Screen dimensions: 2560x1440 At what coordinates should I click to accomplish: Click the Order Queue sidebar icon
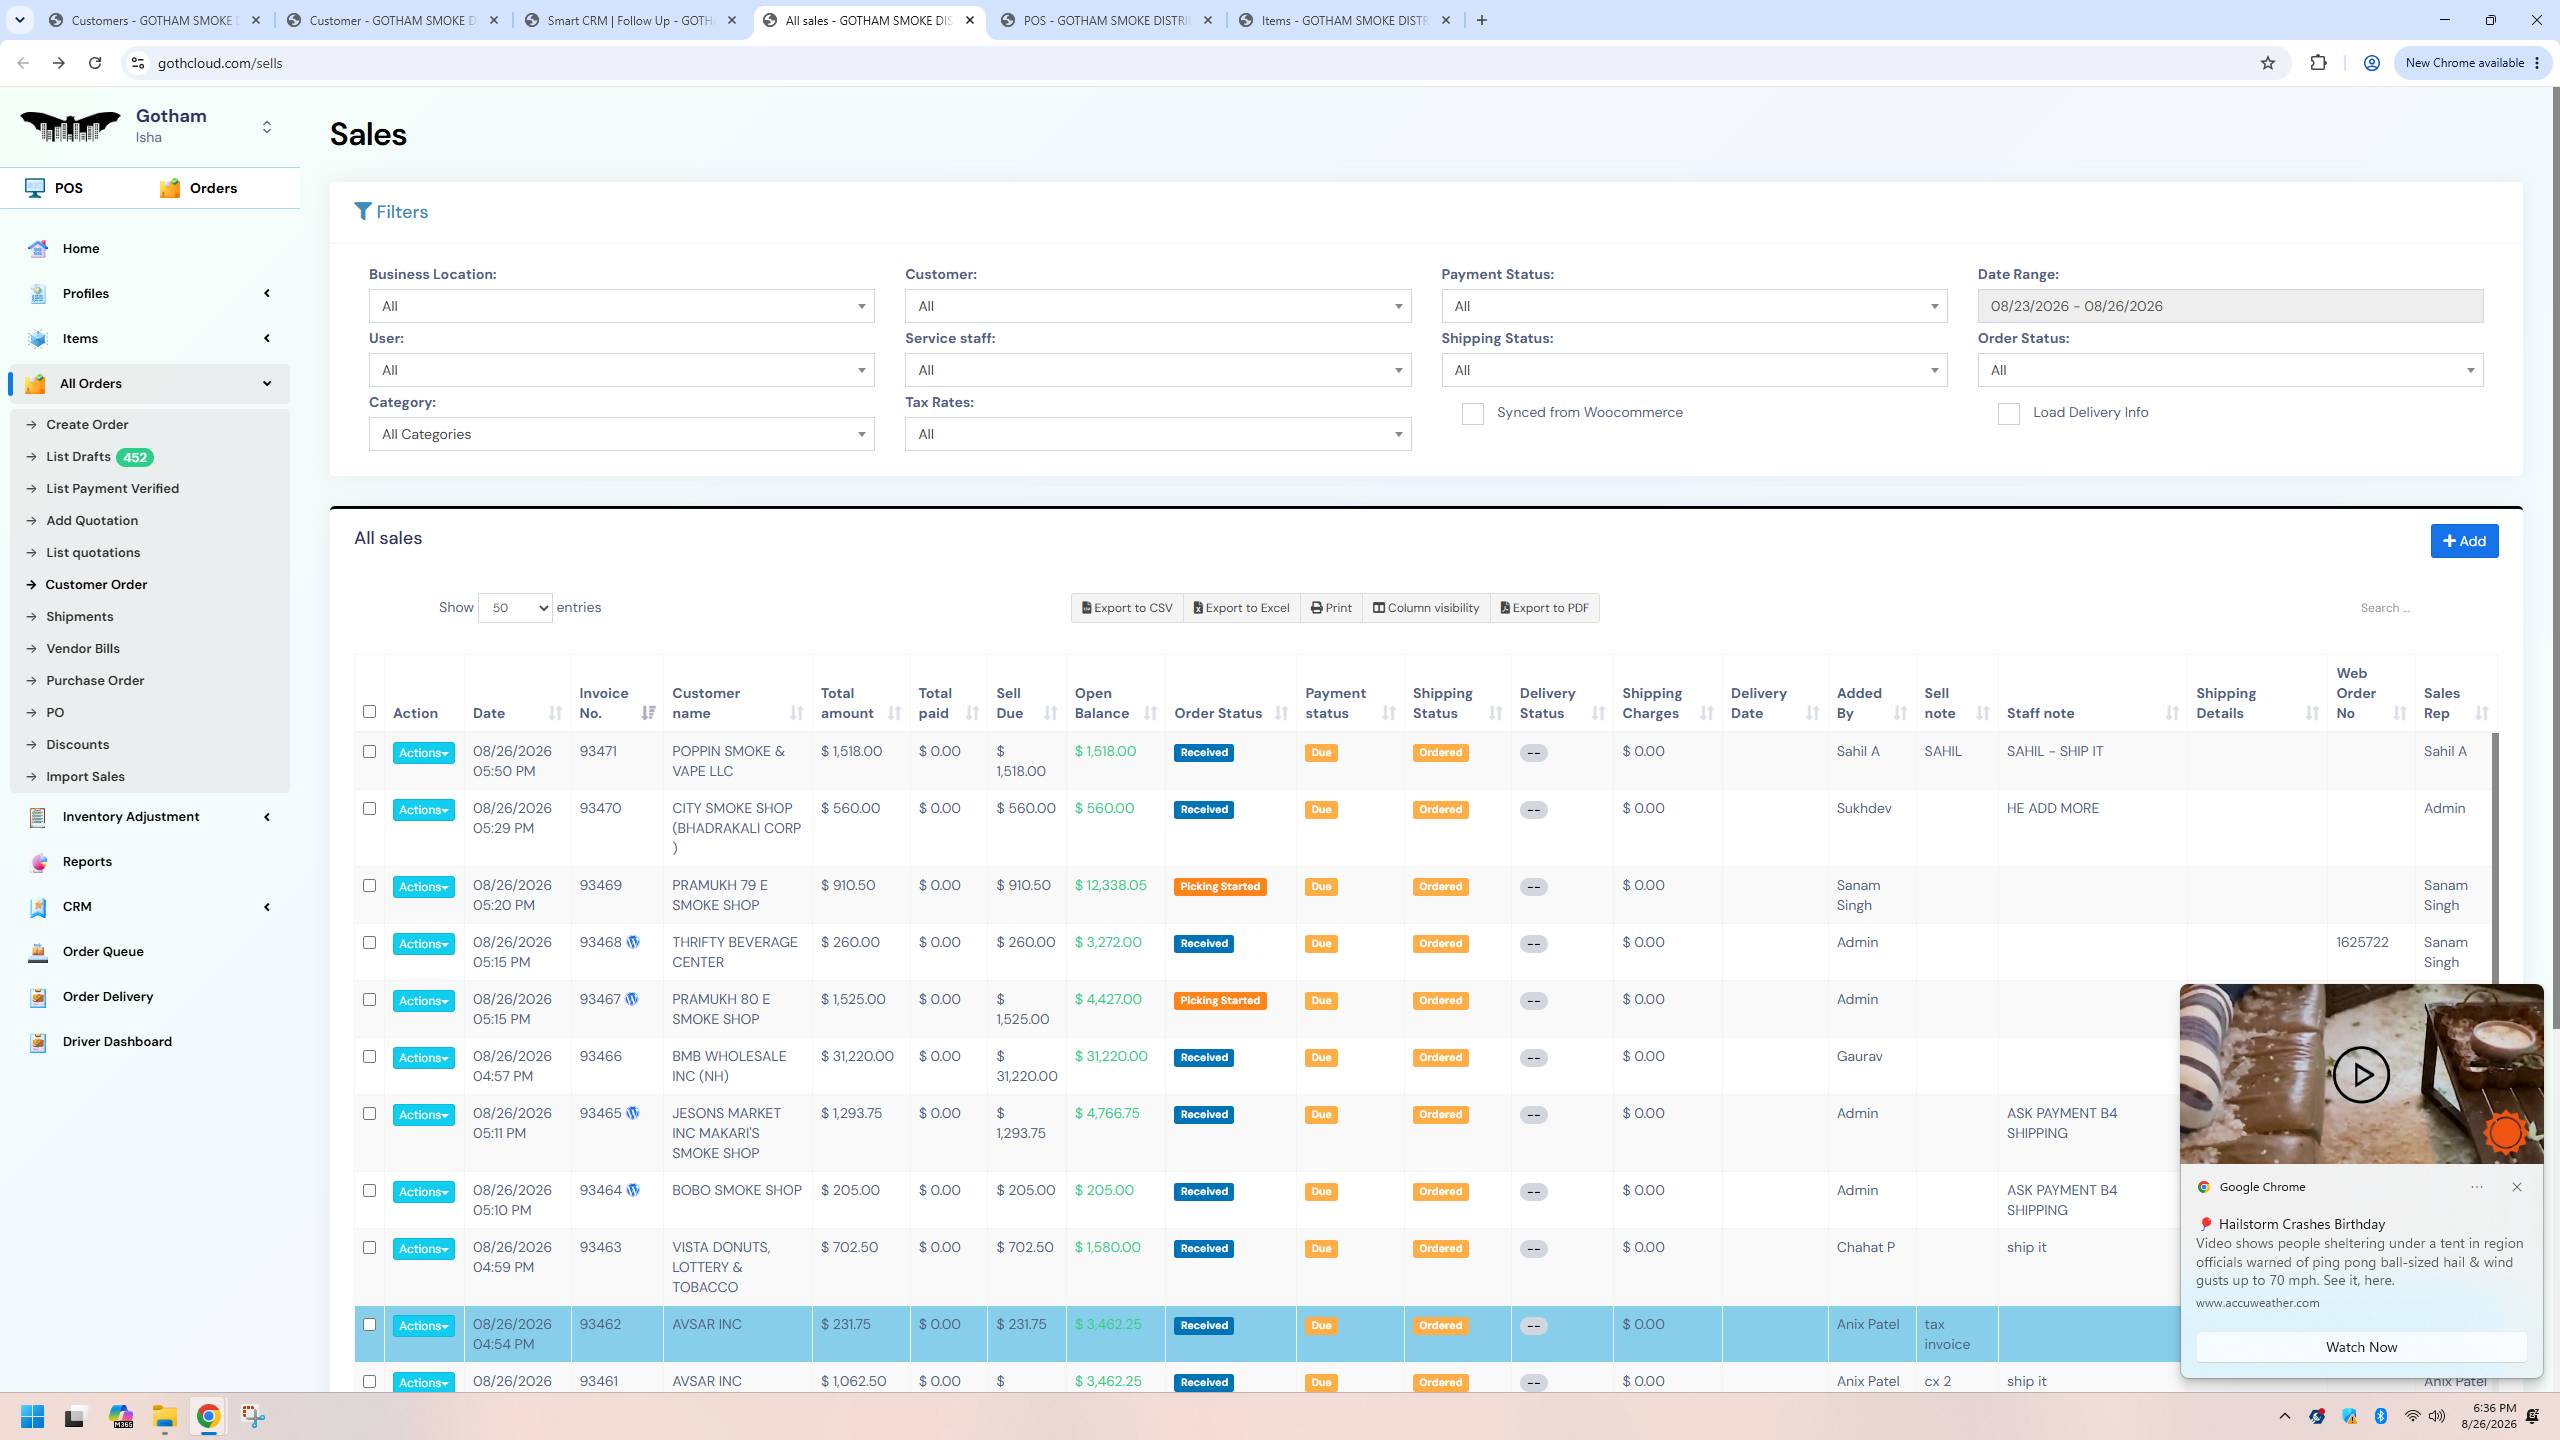point(38,952)
